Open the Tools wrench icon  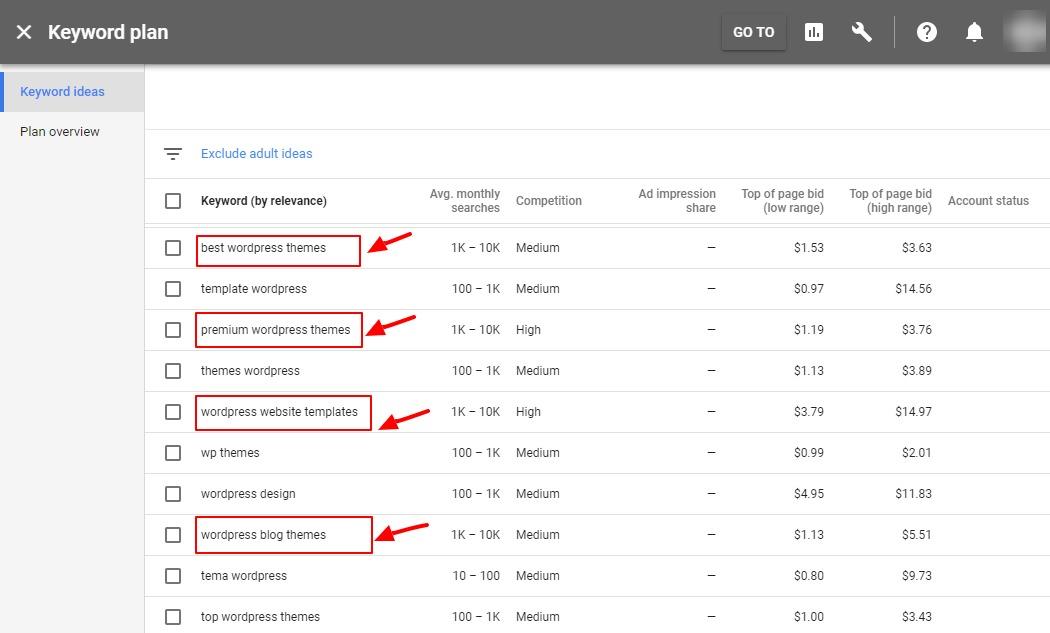(861, 32)
